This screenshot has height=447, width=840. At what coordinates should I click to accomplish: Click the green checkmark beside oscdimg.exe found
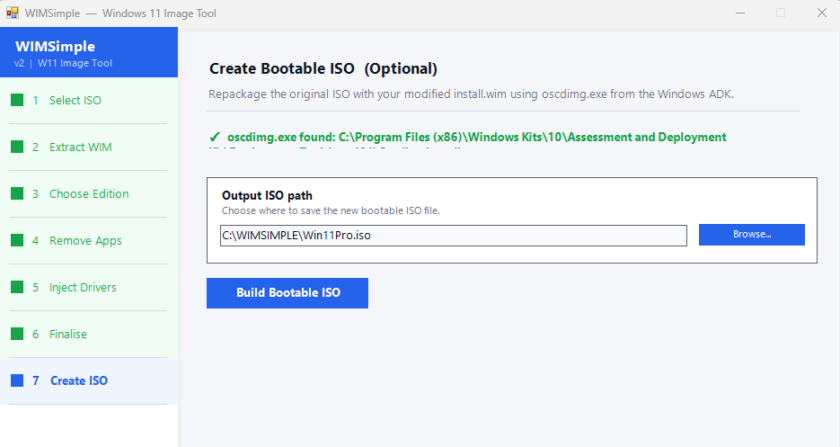215,137
